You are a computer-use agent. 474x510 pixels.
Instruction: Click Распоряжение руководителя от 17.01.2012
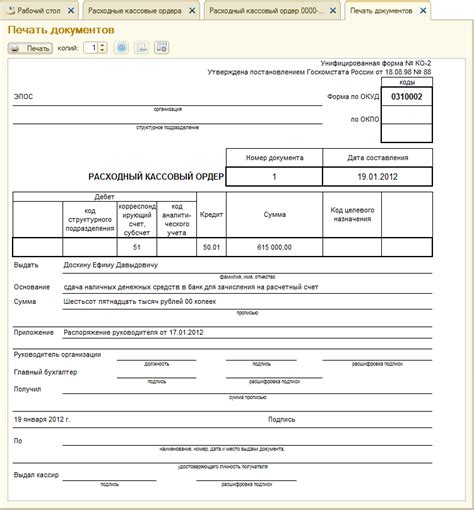tap(133, 332)
